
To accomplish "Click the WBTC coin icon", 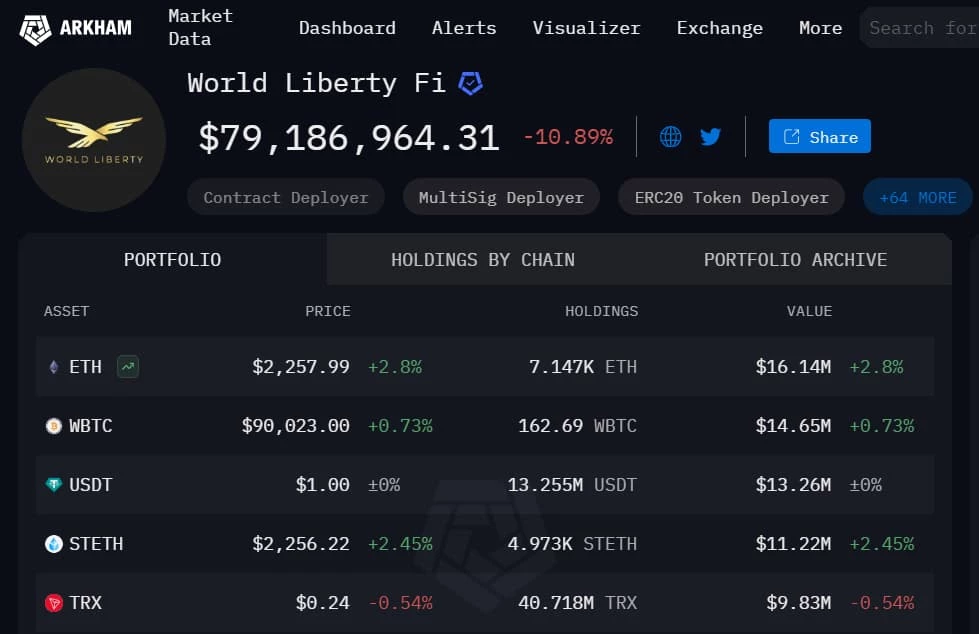I will [x=54, y=426].
